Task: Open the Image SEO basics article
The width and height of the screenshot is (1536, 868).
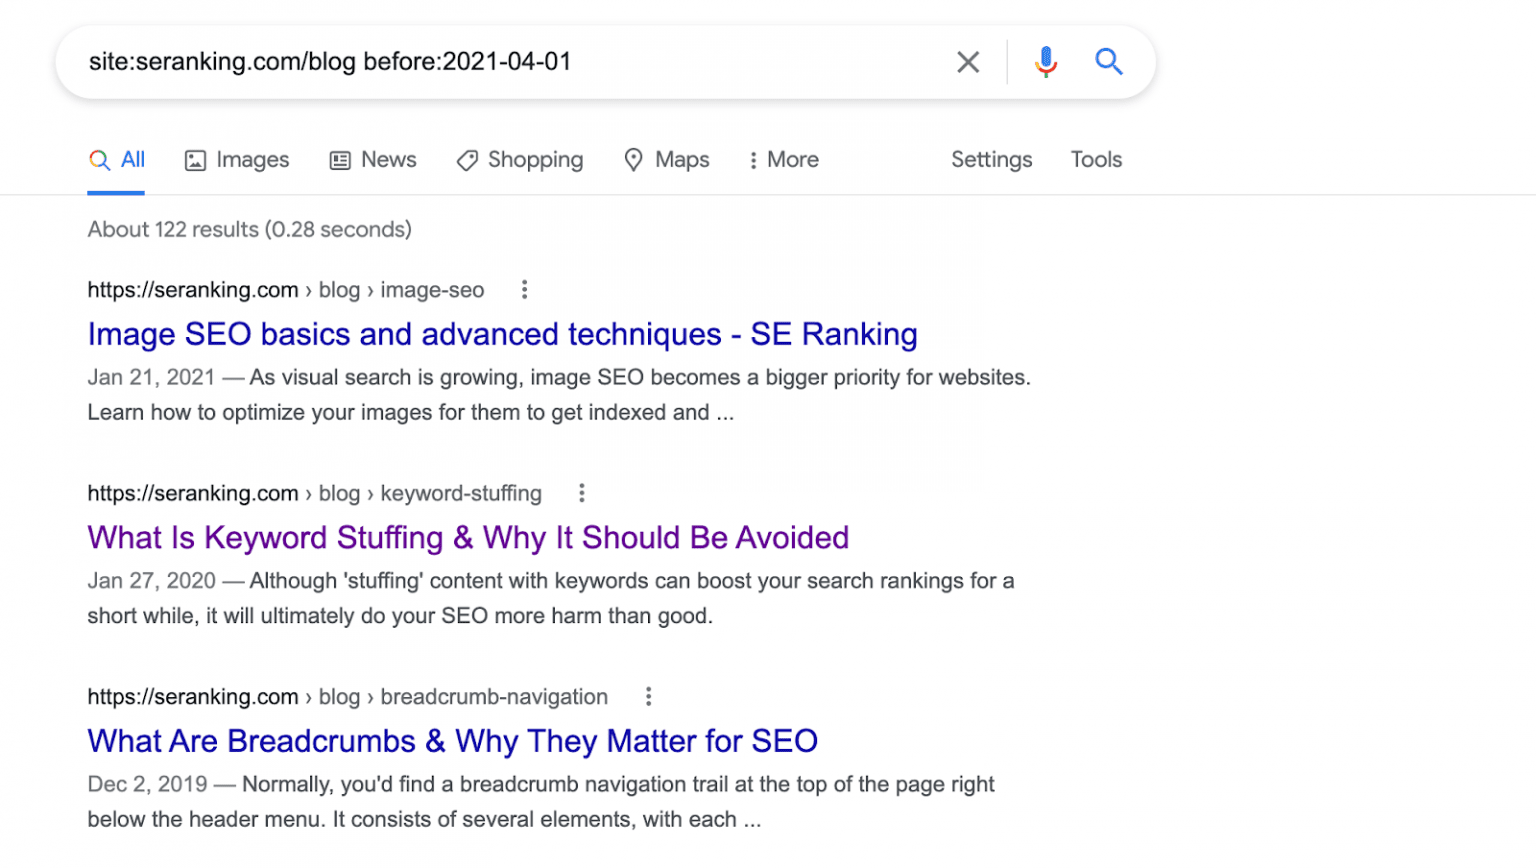Action: click(502, 334)
